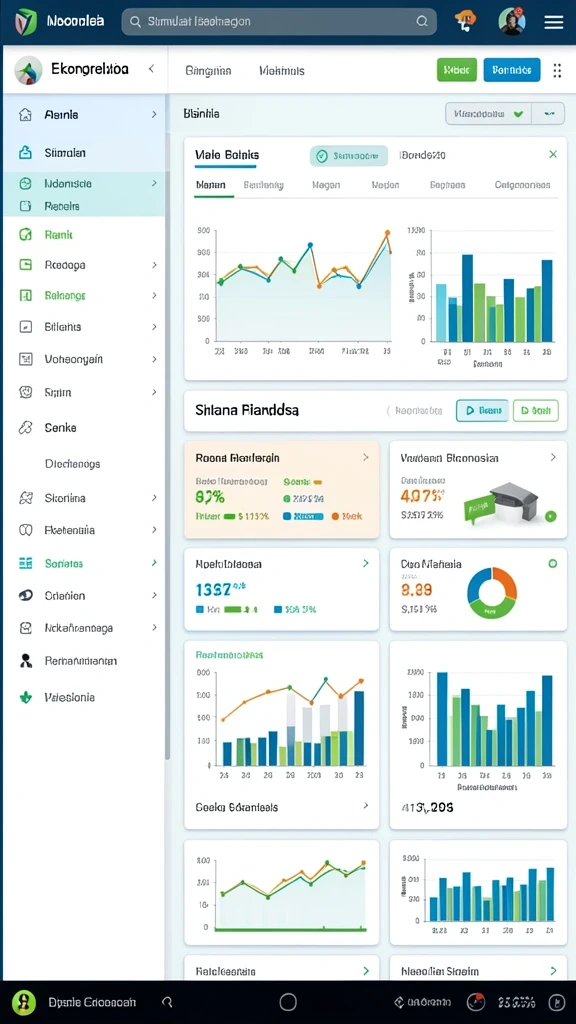This screenshot has width=576, height=1024.
Task: Open the dotted grid menu beside Bonnitos
Action: 557,71
